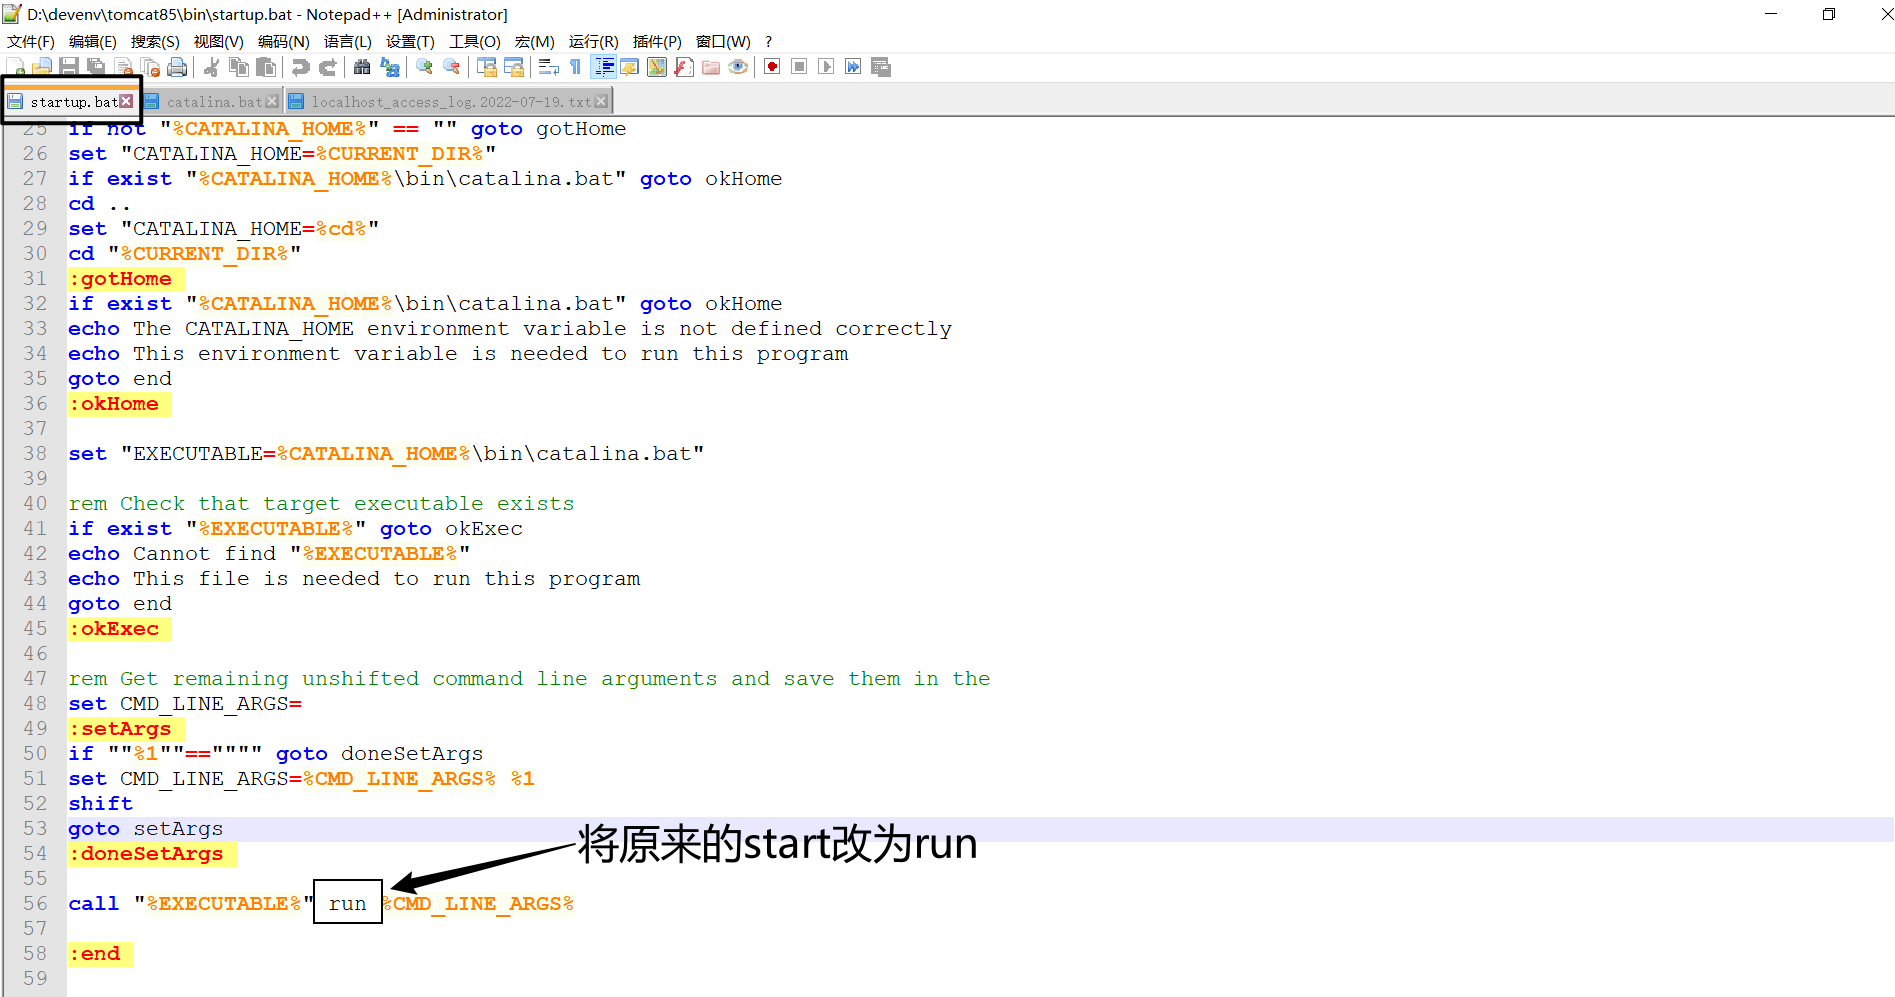Stop macro recording button

(799, 67)
